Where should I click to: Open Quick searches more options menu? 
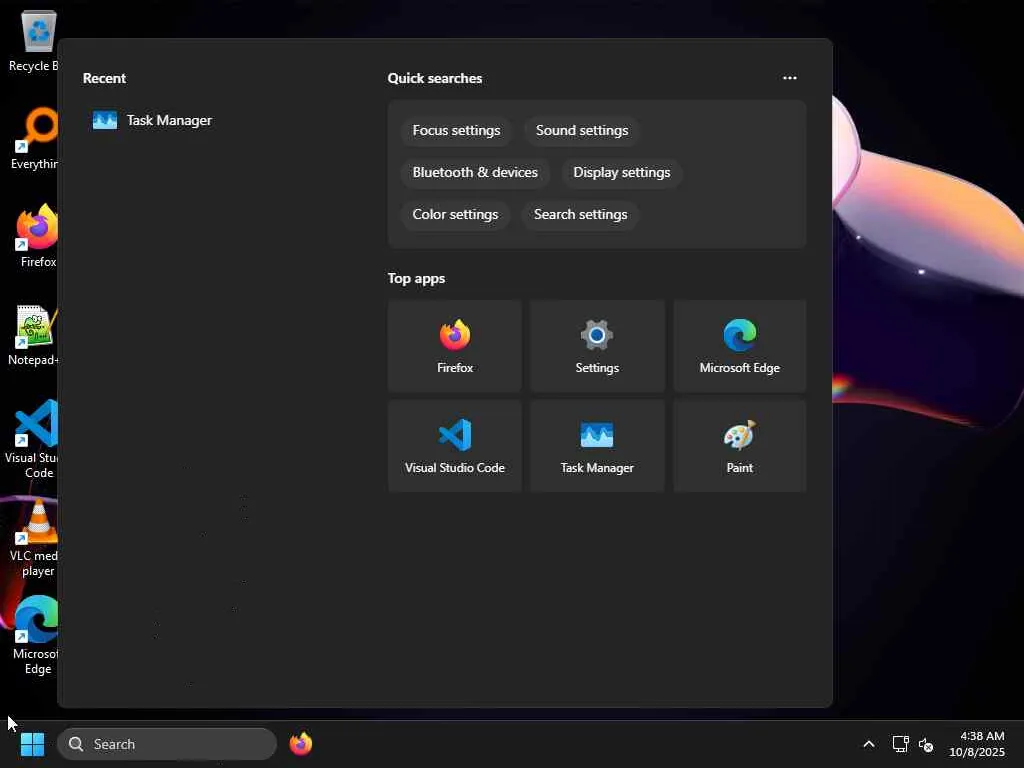pyautogui.click(x=790, y=78)
